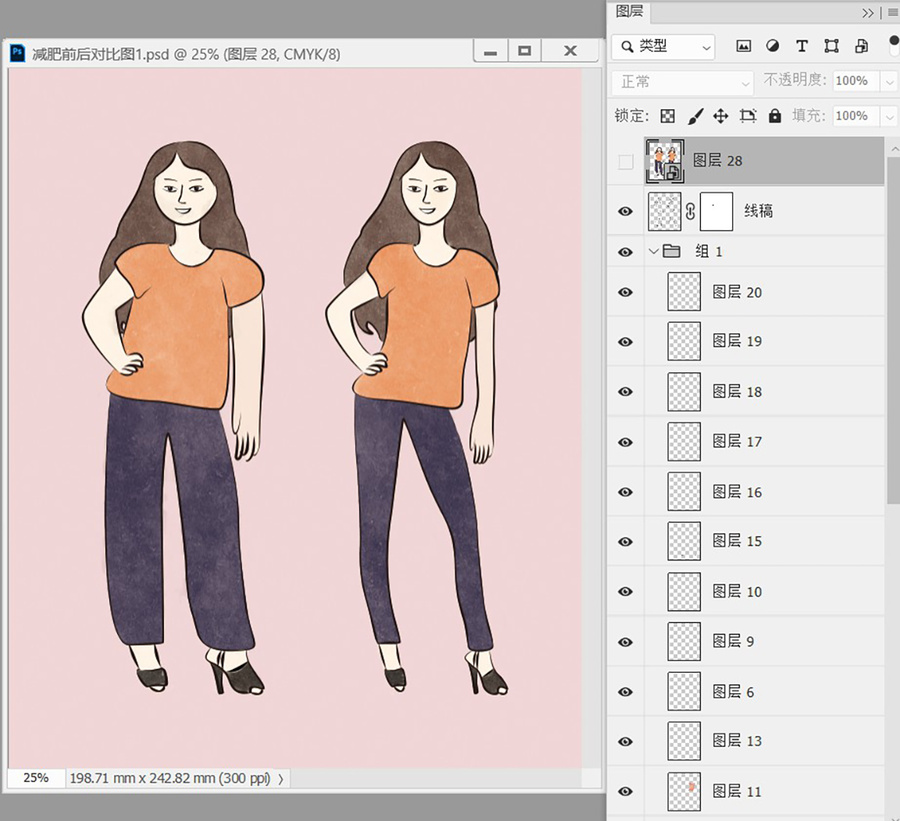Viewport: 900px width, 821px height.
Task: Hide the 组 1 group
Action: coord(626,251)
